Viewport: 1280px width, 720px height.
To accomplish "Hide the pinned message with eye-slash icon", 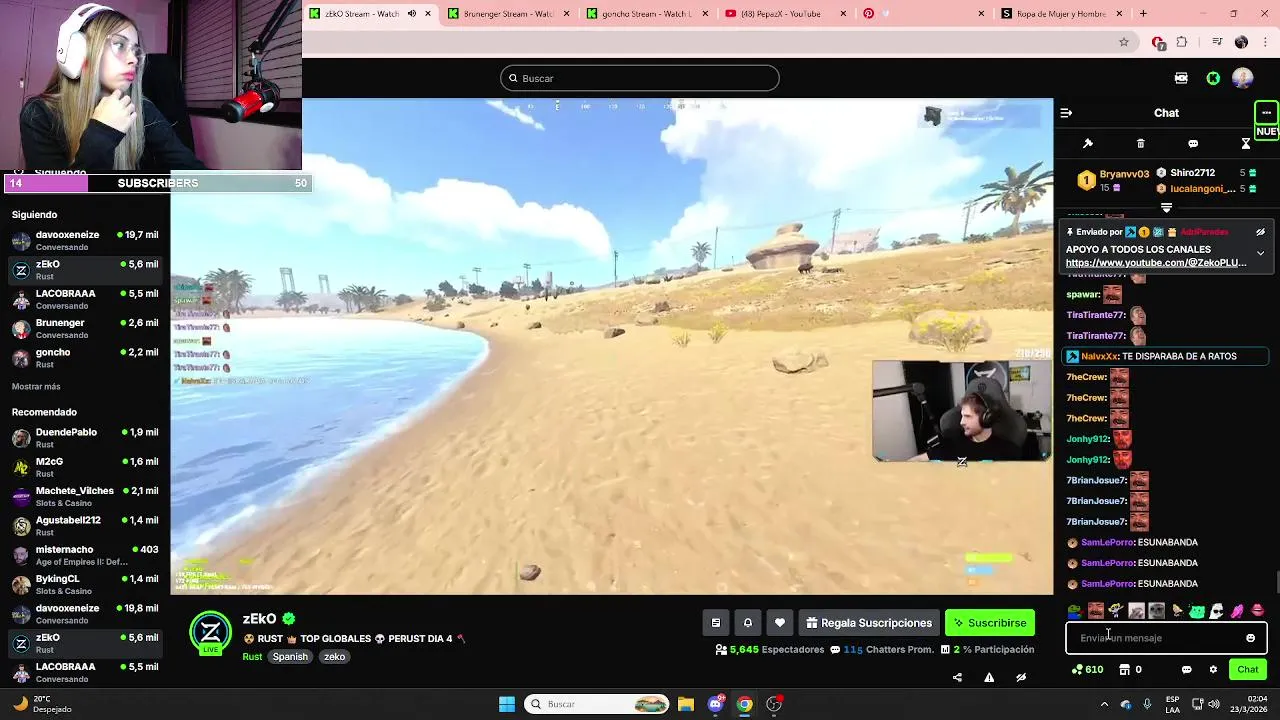I will click(x=1260, y=232).
